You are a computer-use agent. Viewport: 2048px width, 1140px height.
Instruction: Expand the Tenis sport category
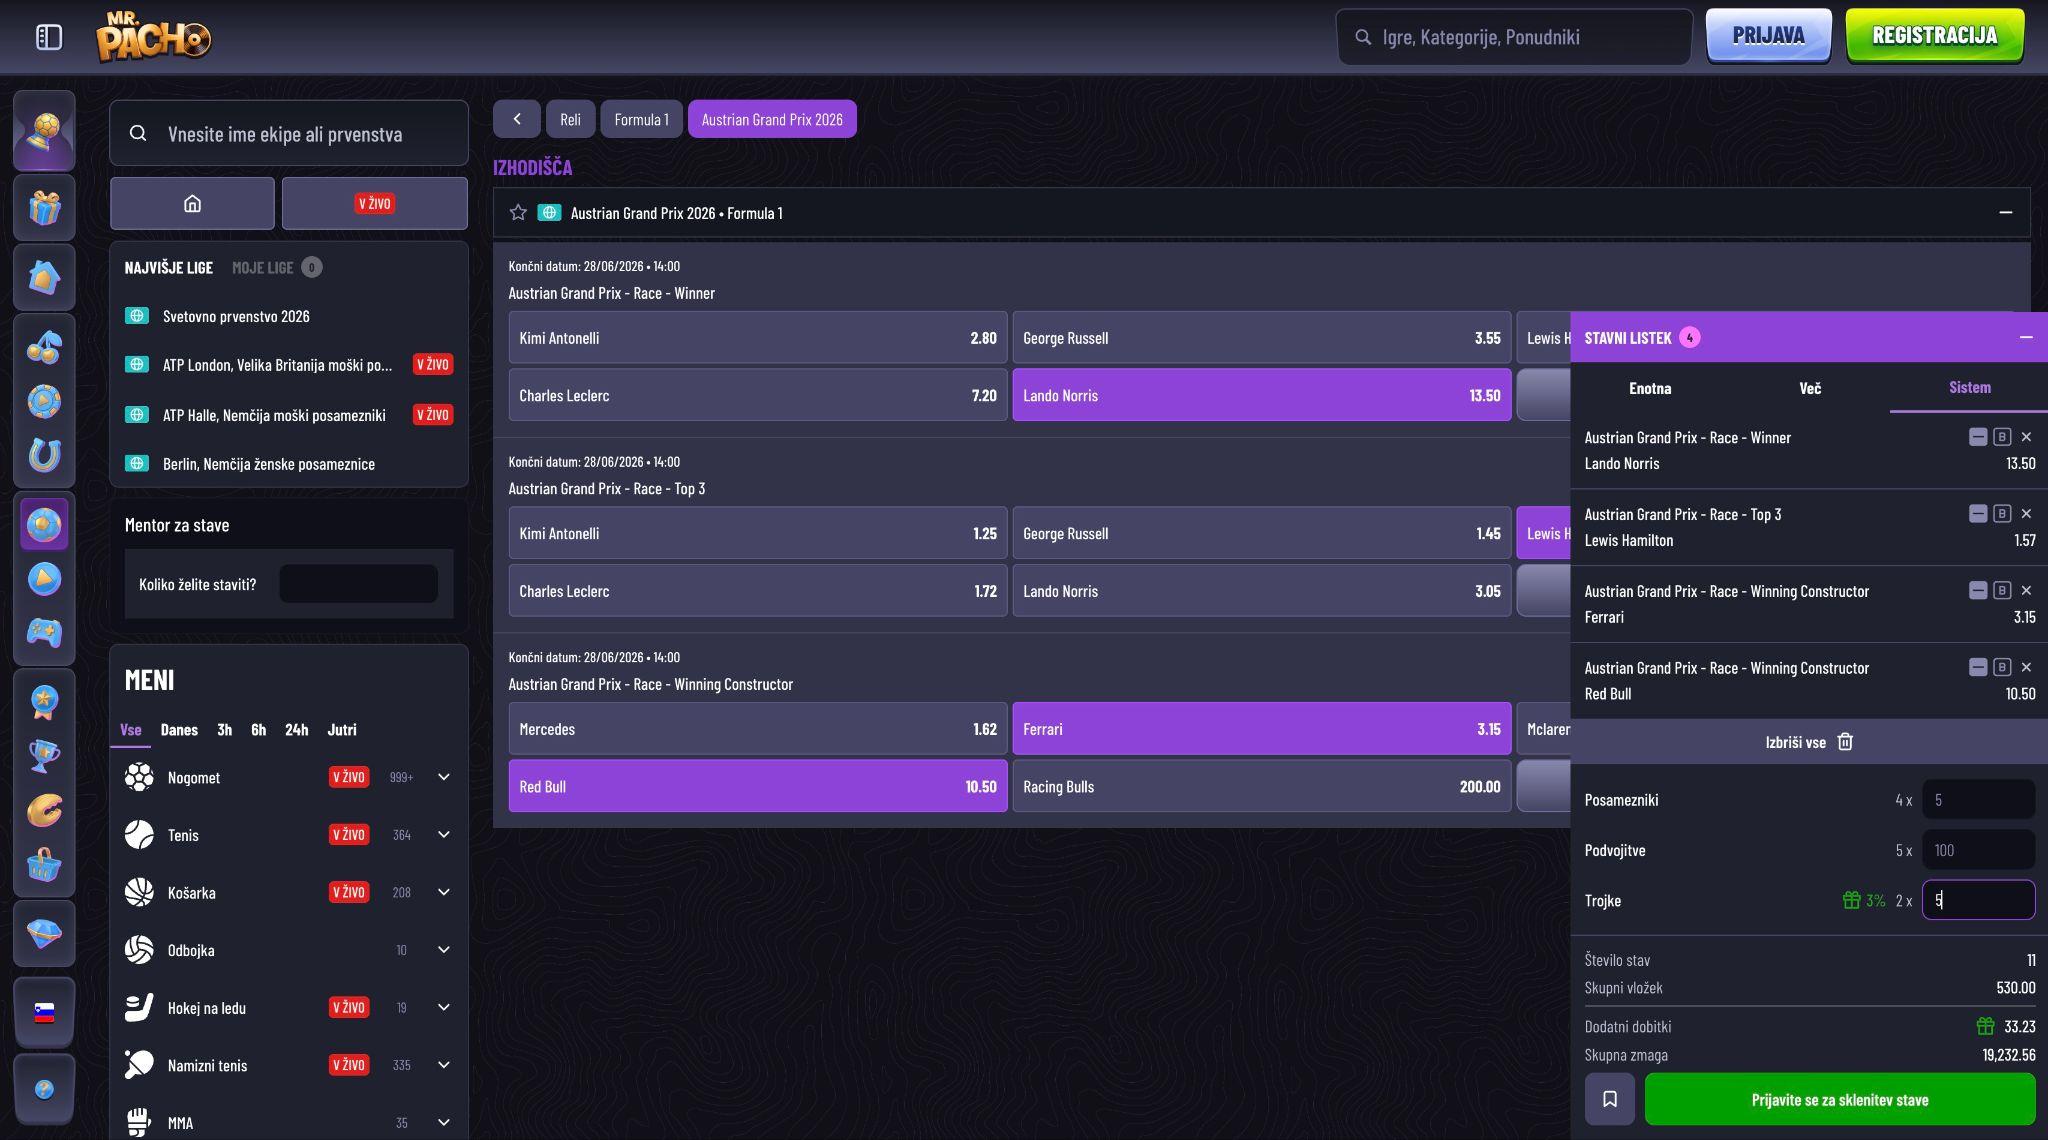click(443, 835)
